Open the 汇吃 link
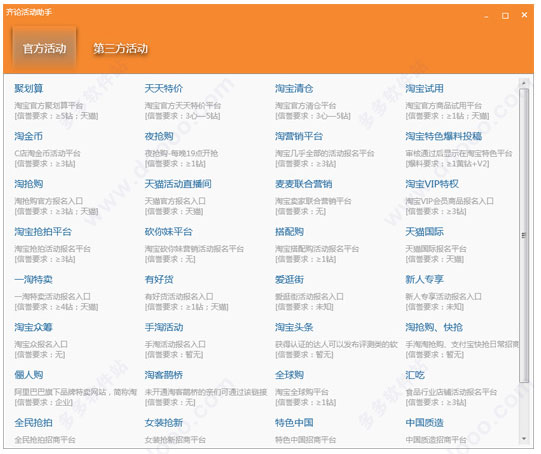Image resolution: width=541 pixels, height=454 pixels. (415, 374)
